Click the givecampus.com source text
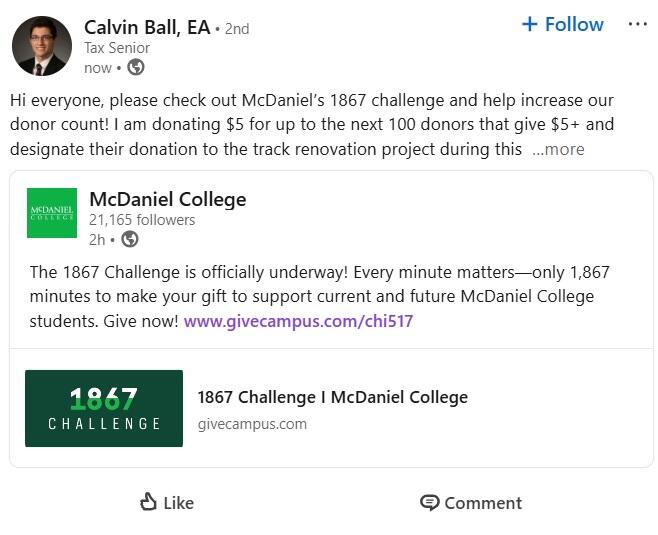 tap(252, 424)
